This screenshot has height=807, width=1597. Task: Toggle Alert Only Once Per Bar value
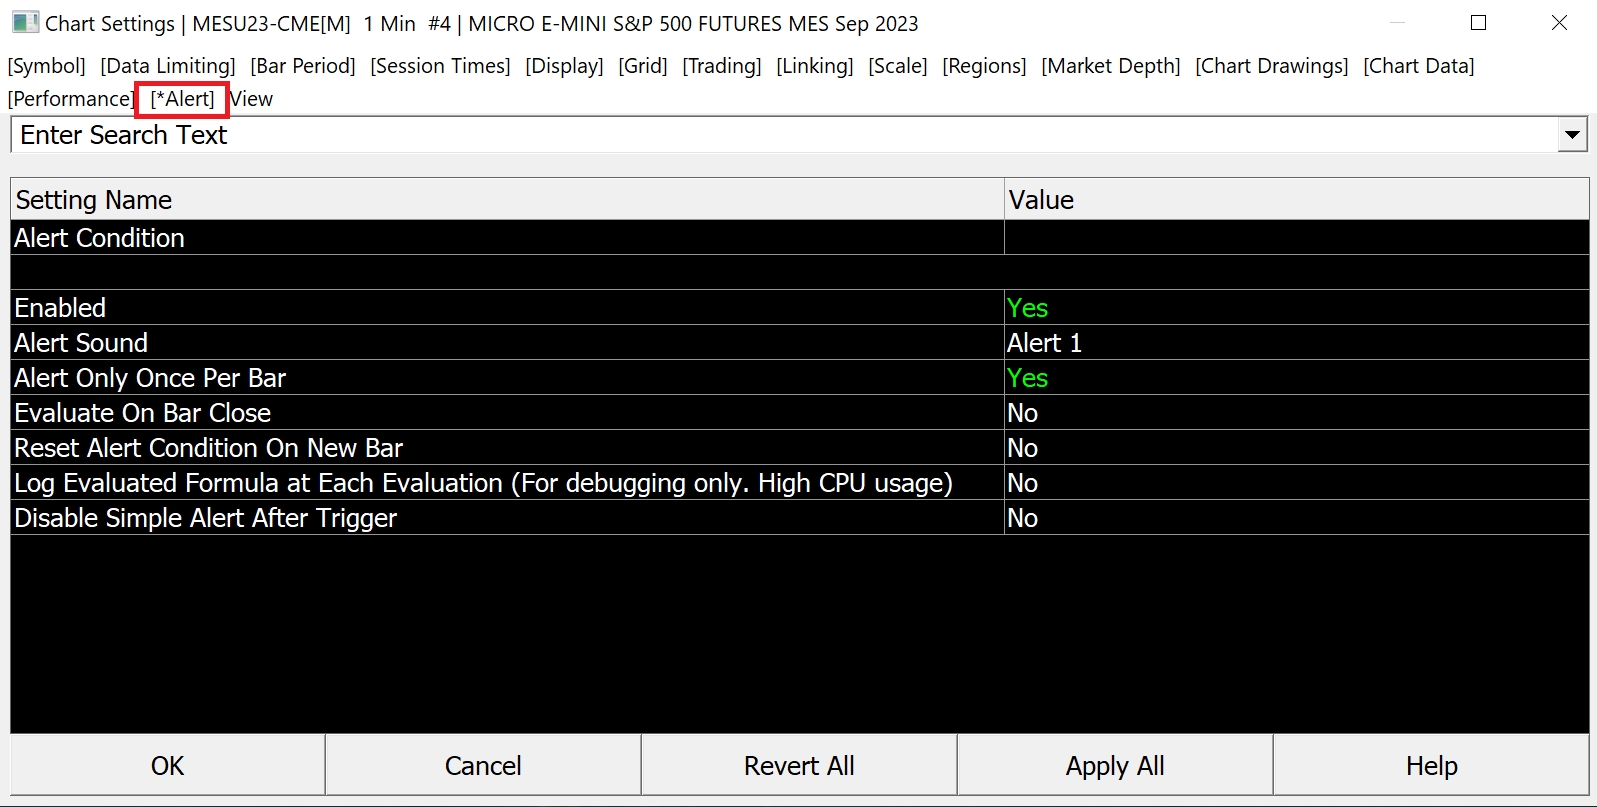(x=1028, y=378)
